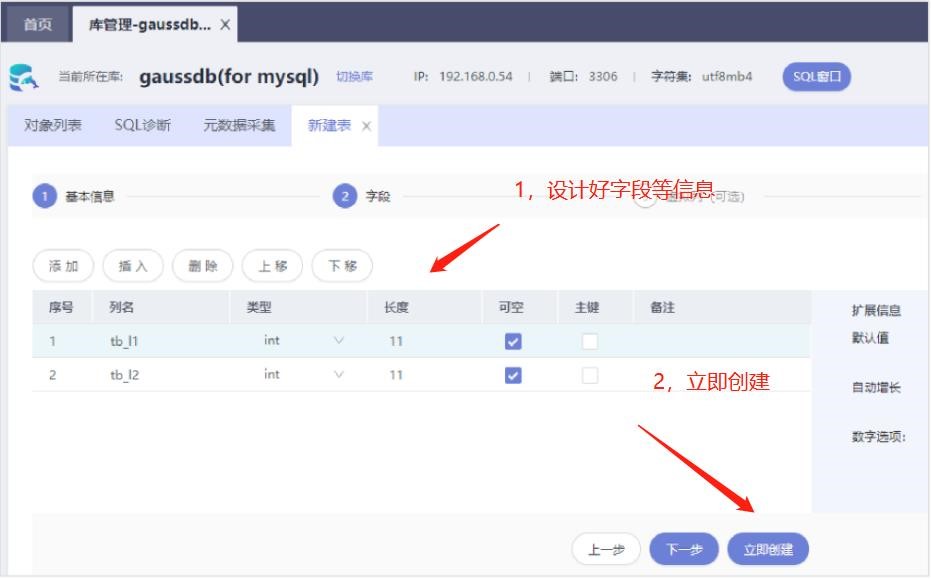The width and height of the screenshot is (931, 579).
Task: Select row number 1 cell
Action: click(x=53, y=341)
